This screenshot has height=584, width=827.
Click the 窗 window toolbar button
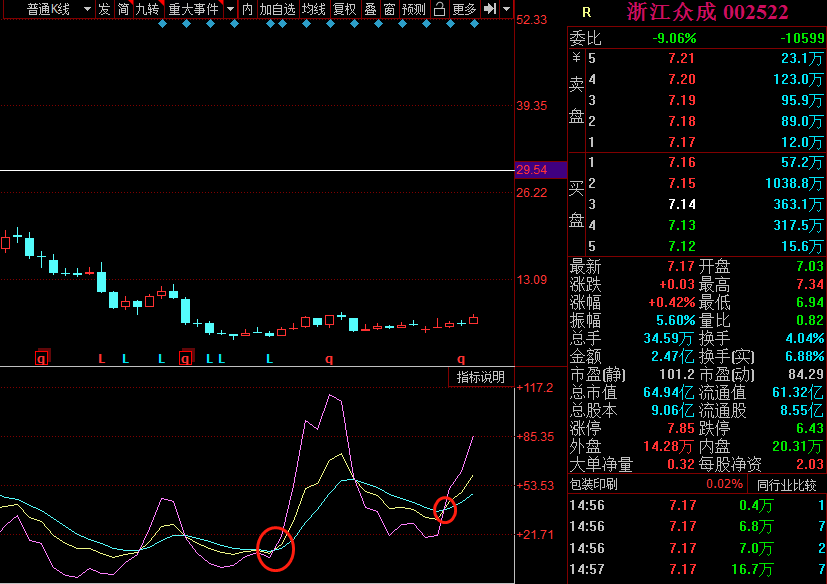(x=389, y=9)
